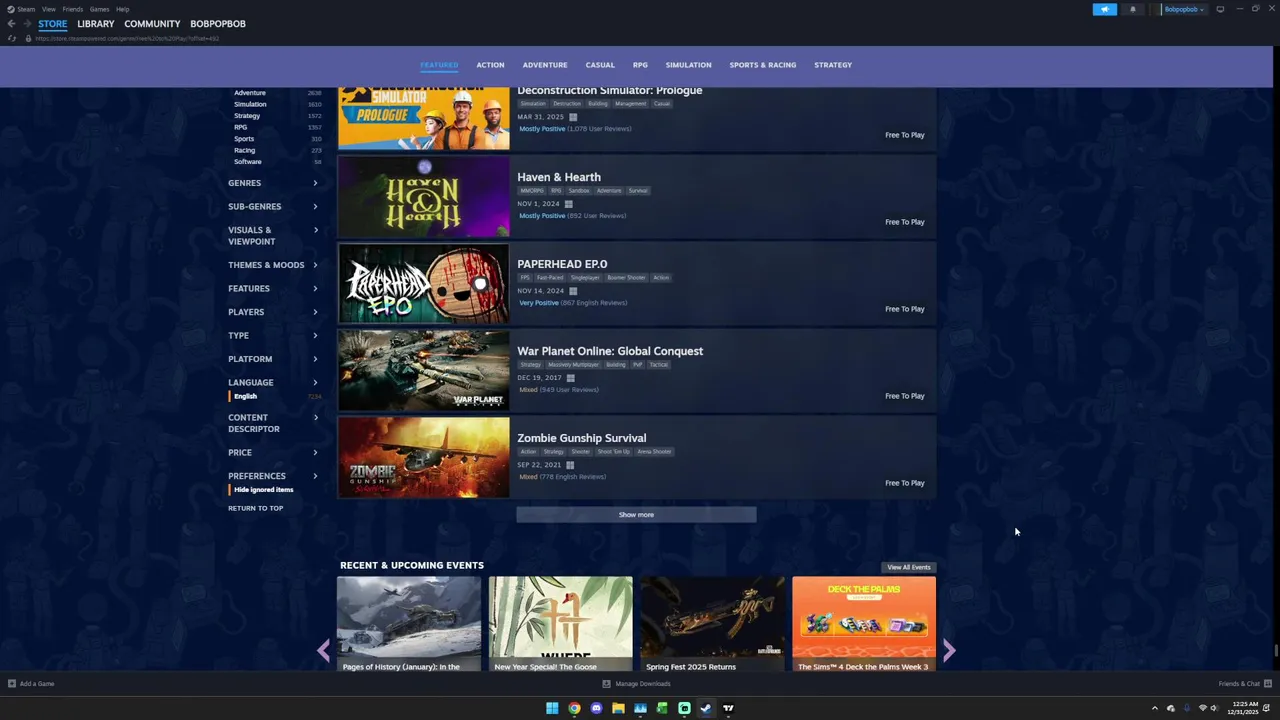The width and height of the screenshot is (1280, 720).
Task: Open the announcements megaphone icon
Action: 1105,9
